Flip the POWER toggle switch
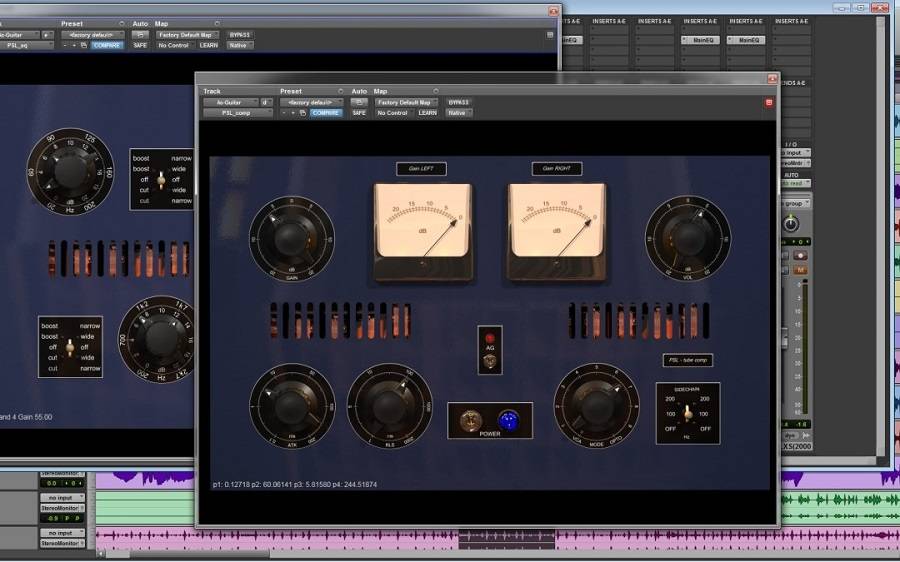The height and width of the screenshot is (562, 900). click(x=471, y=421)
